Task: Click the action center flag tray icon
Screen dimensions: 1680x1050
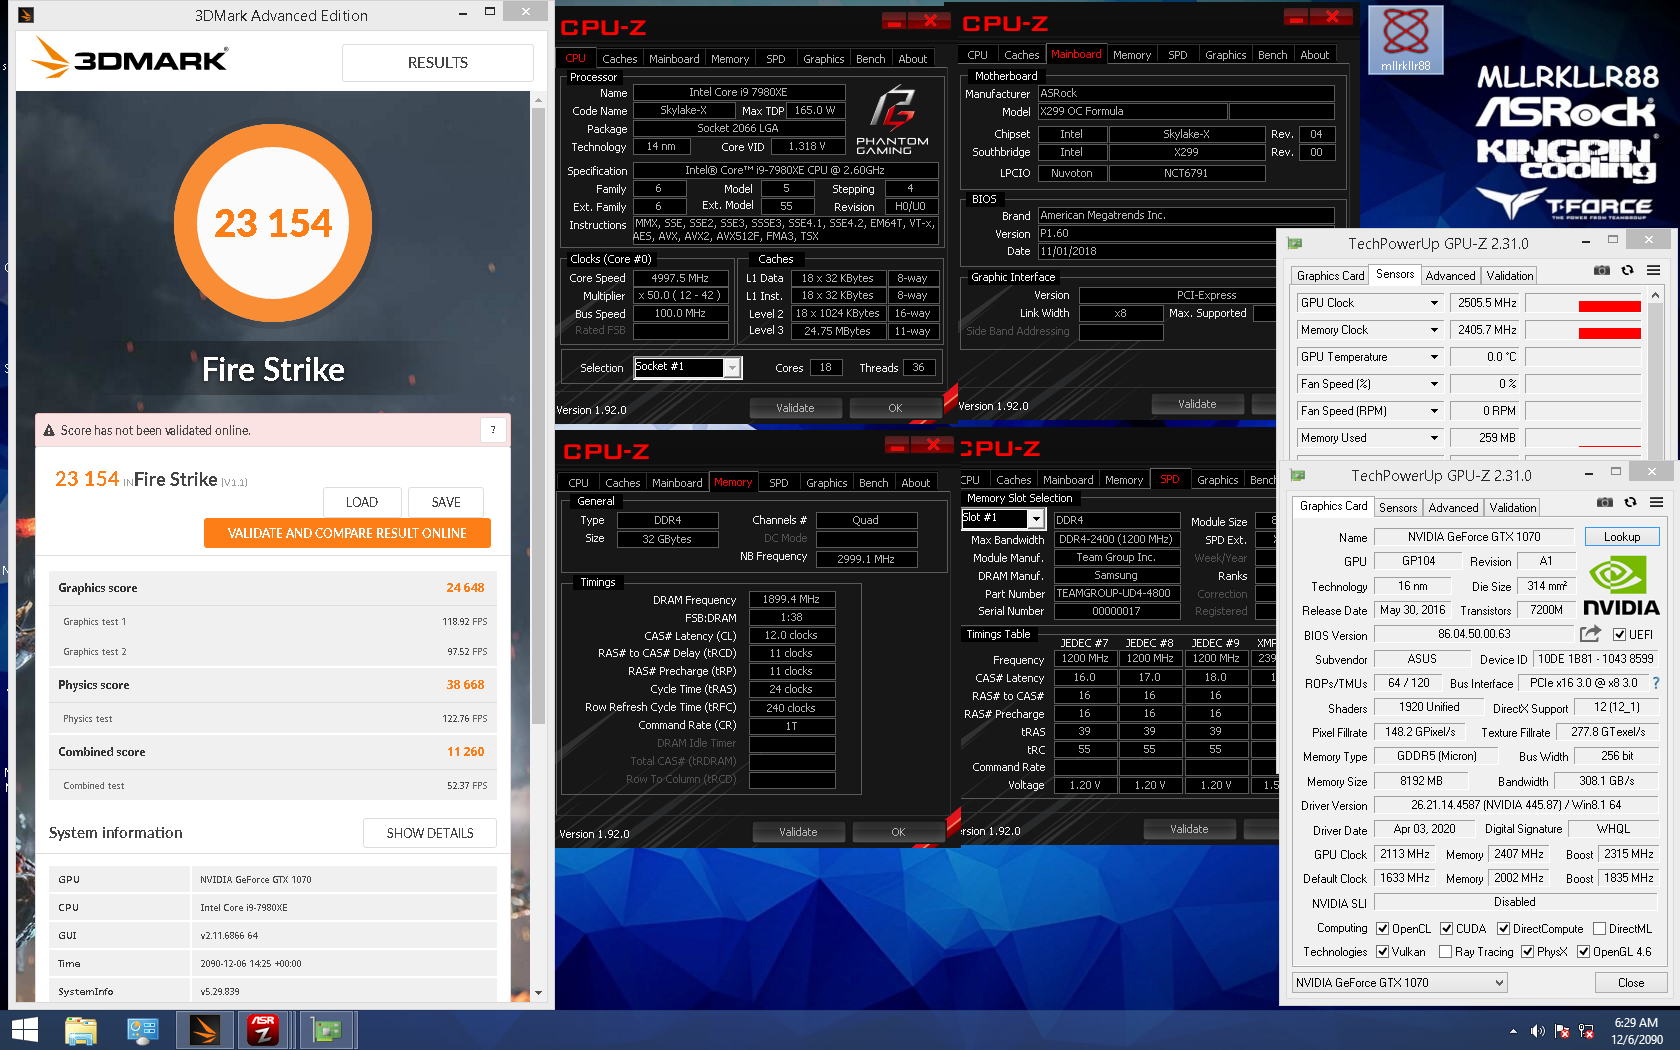Action: 1562,1031
